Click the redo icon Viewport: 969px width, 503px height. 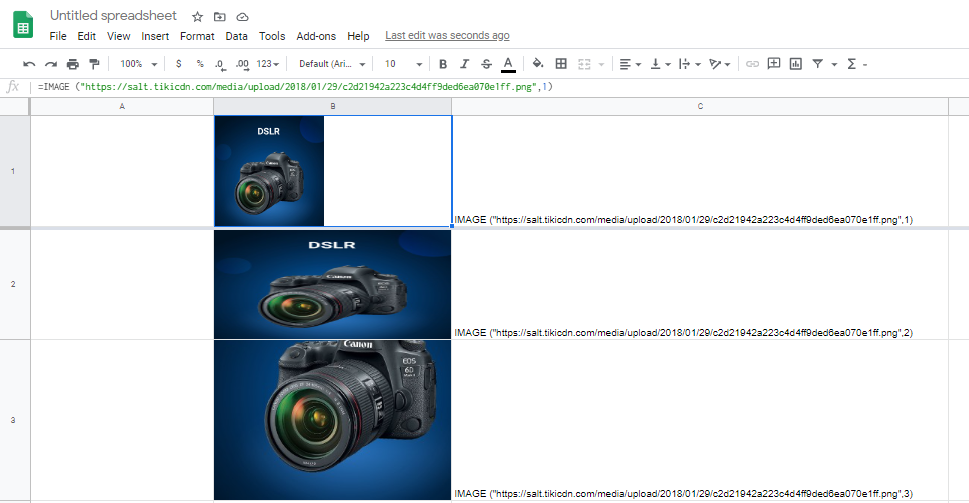tap(51, 64)
